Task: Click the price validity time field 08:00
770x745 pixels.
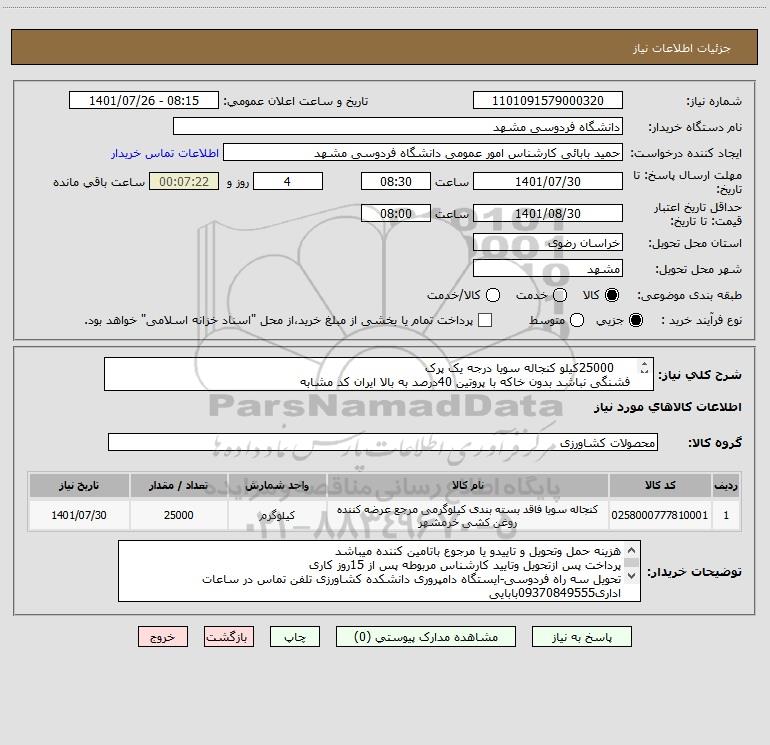Action: (396, 213)
